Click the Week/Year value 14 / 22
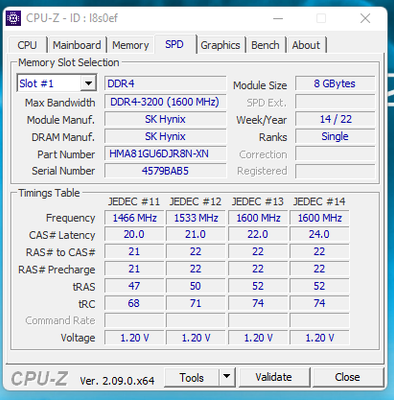The height and width of the screenshot is (400, 394). pyautogui.click(x=335, y=119)
